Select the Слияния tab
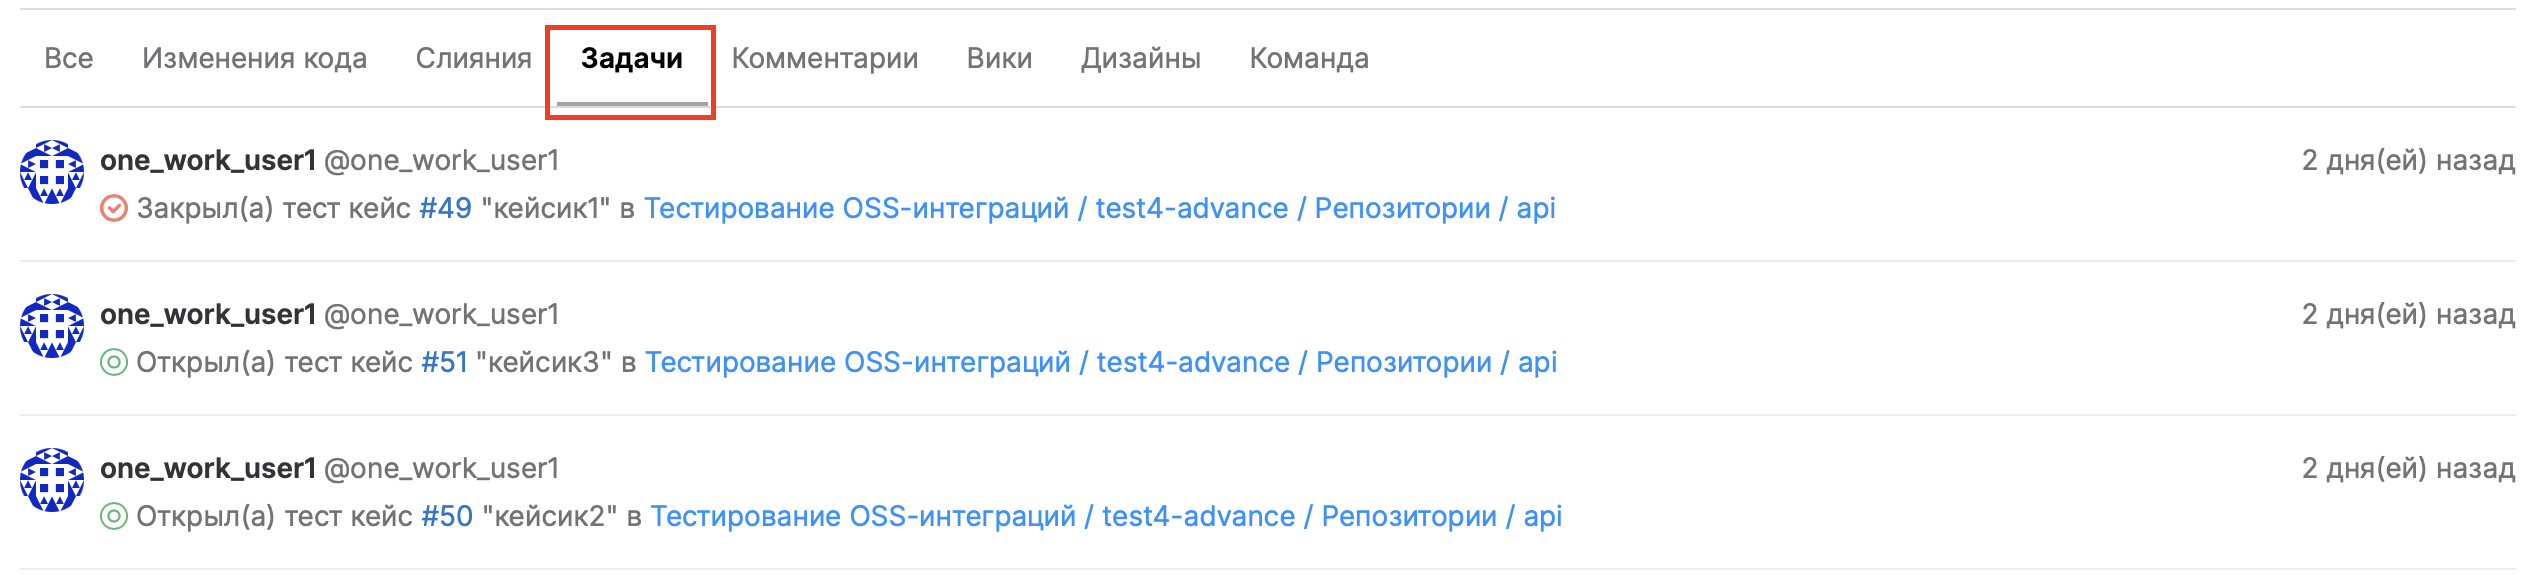This screenshot has width=2548, height=582. pyautogui.click(x=473, y=59)
